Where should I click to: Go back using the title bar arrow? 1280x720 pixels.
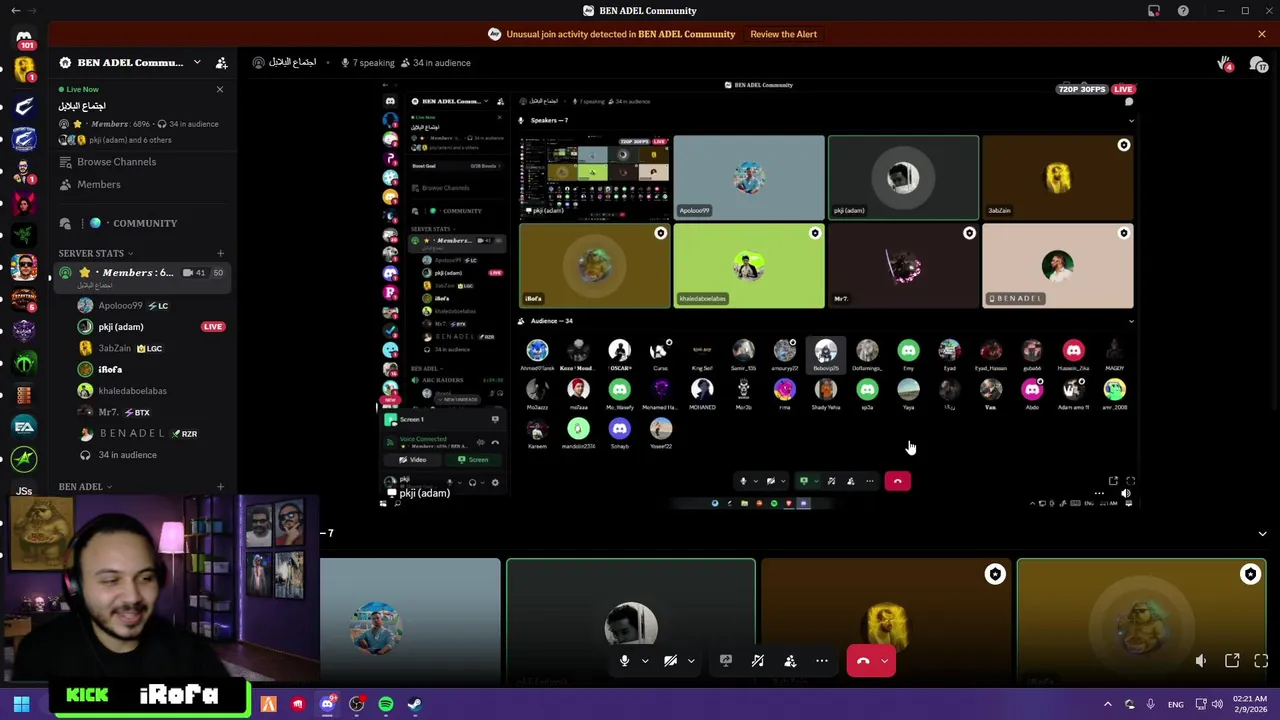point(15,11)
